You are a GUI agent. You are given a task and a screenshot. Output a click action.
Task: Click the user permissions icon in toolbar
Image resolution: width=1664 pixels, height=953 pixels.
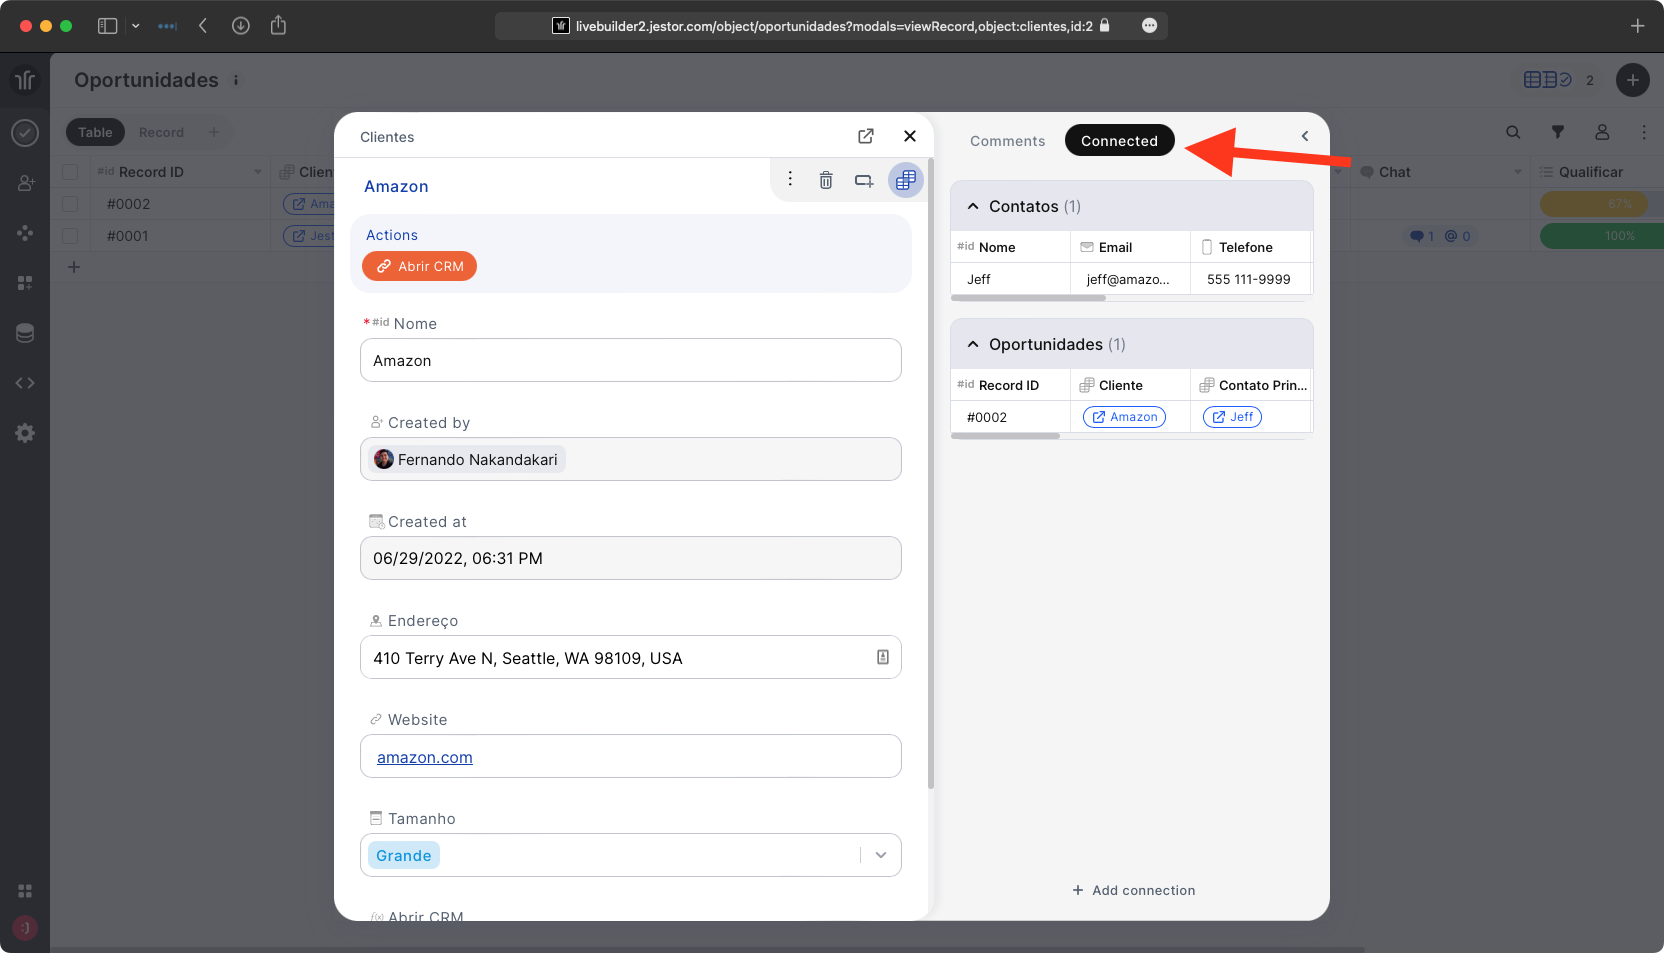1602,132
